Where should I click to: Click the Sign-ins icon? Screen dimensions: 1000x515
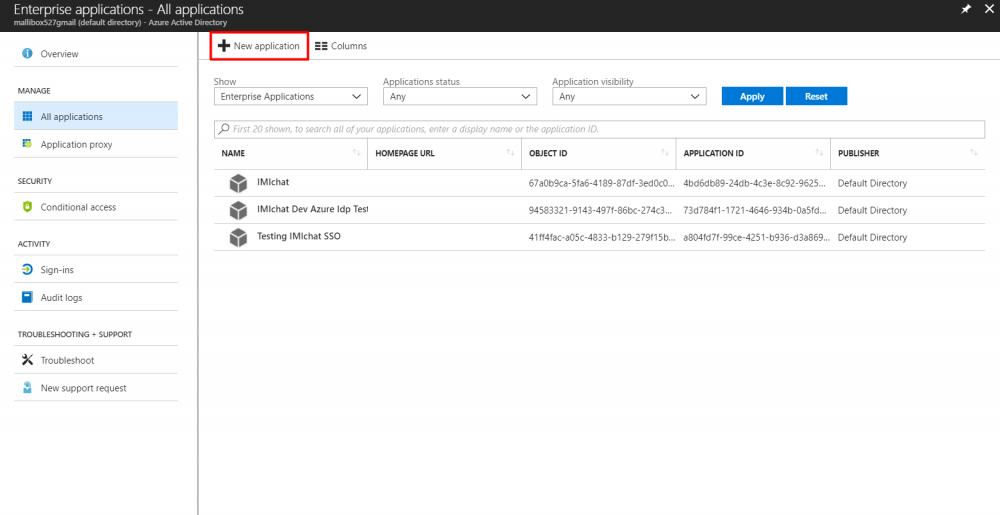(x=27, y=270)
